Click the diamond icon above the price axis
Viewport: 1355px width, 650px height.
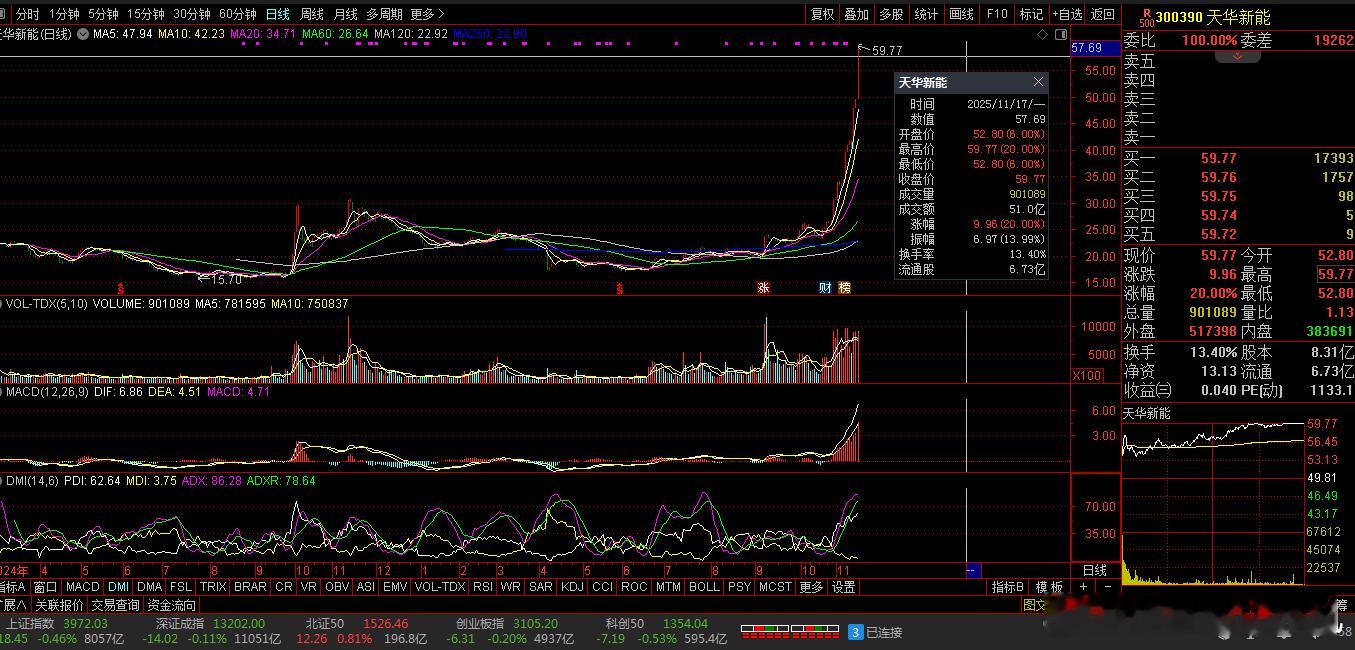(x=1043, y=34)
